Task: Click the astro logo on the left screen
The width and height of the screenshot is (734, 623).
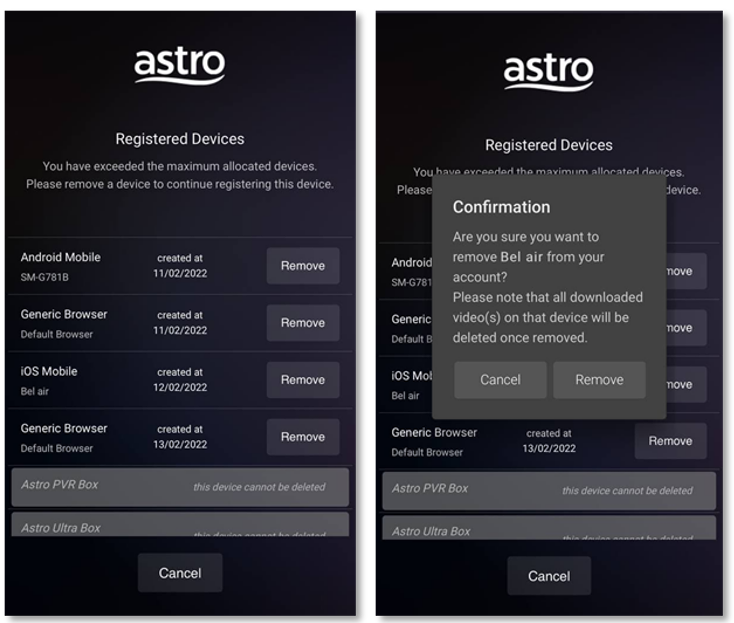Action: [x=180, y=66]
